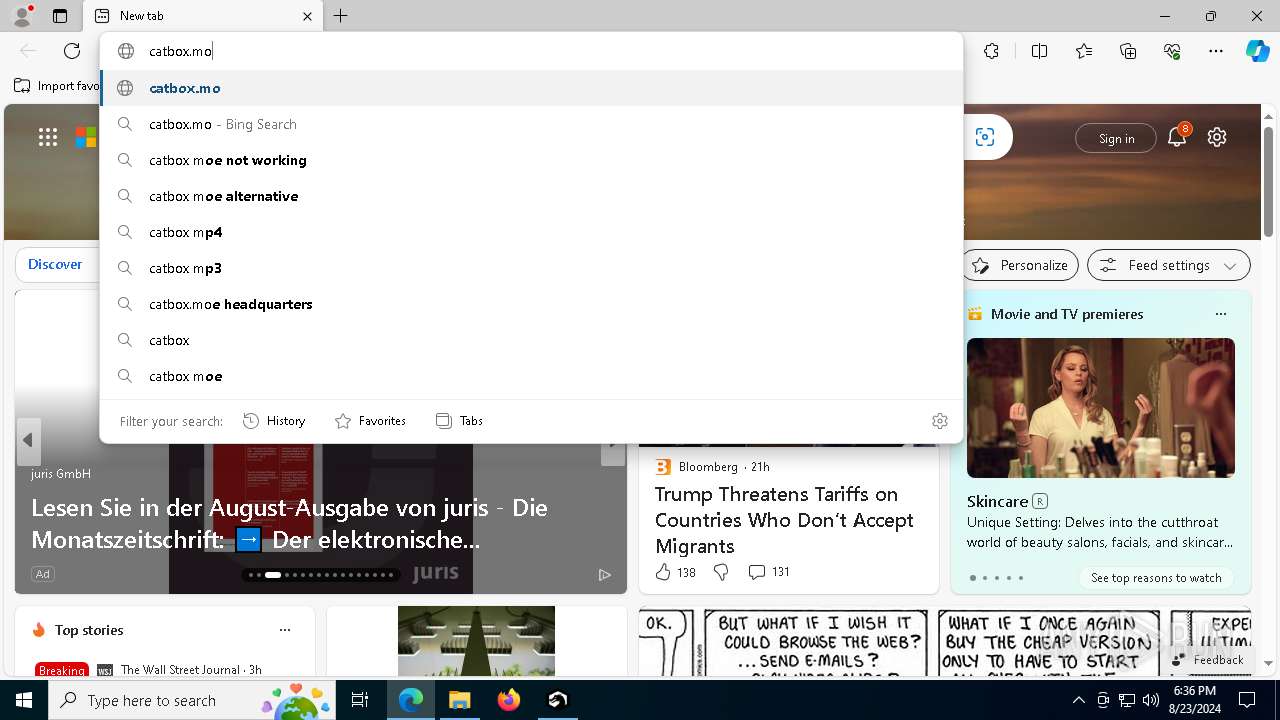
Task: Open Movie and TV premieres options menu
Action: click(1220, 314)
